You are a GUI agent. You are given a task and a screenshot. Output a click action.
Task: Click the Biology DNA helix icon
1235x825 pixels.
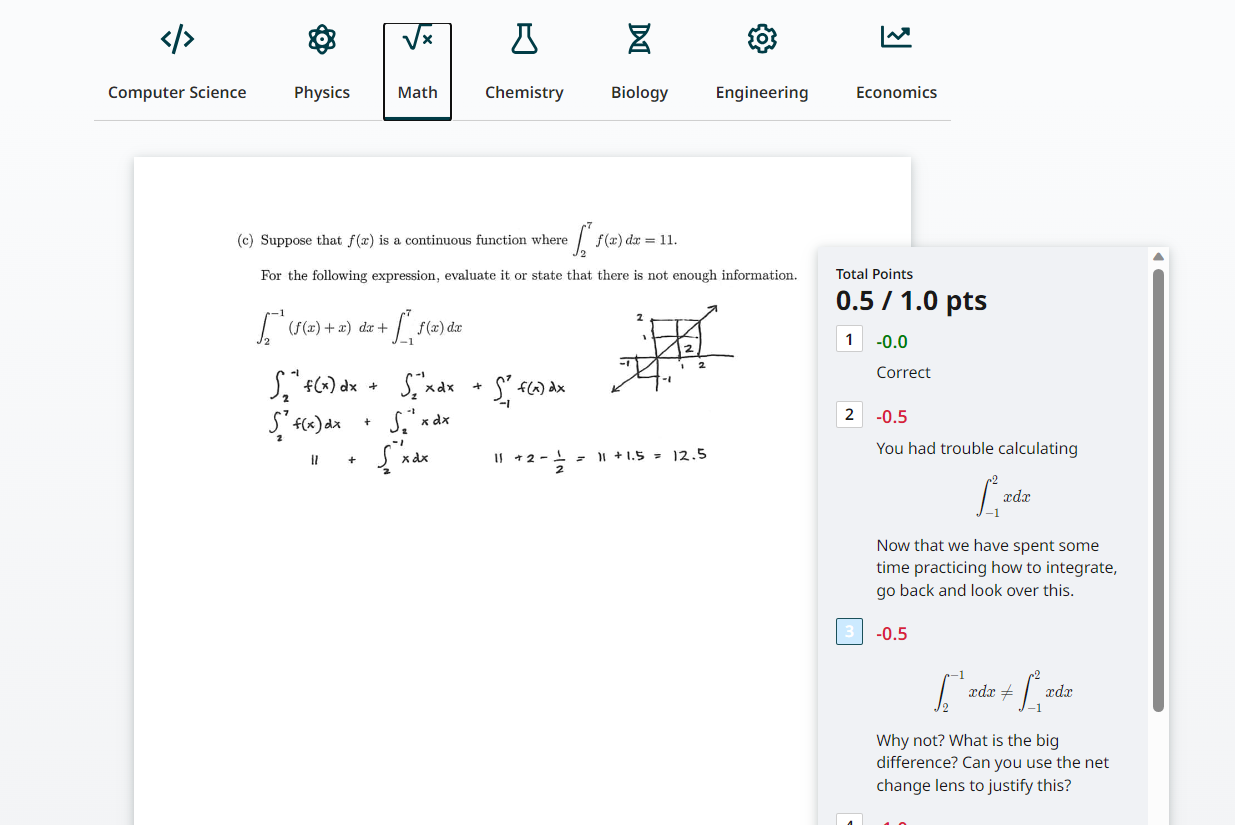click(x=639, y=39)
